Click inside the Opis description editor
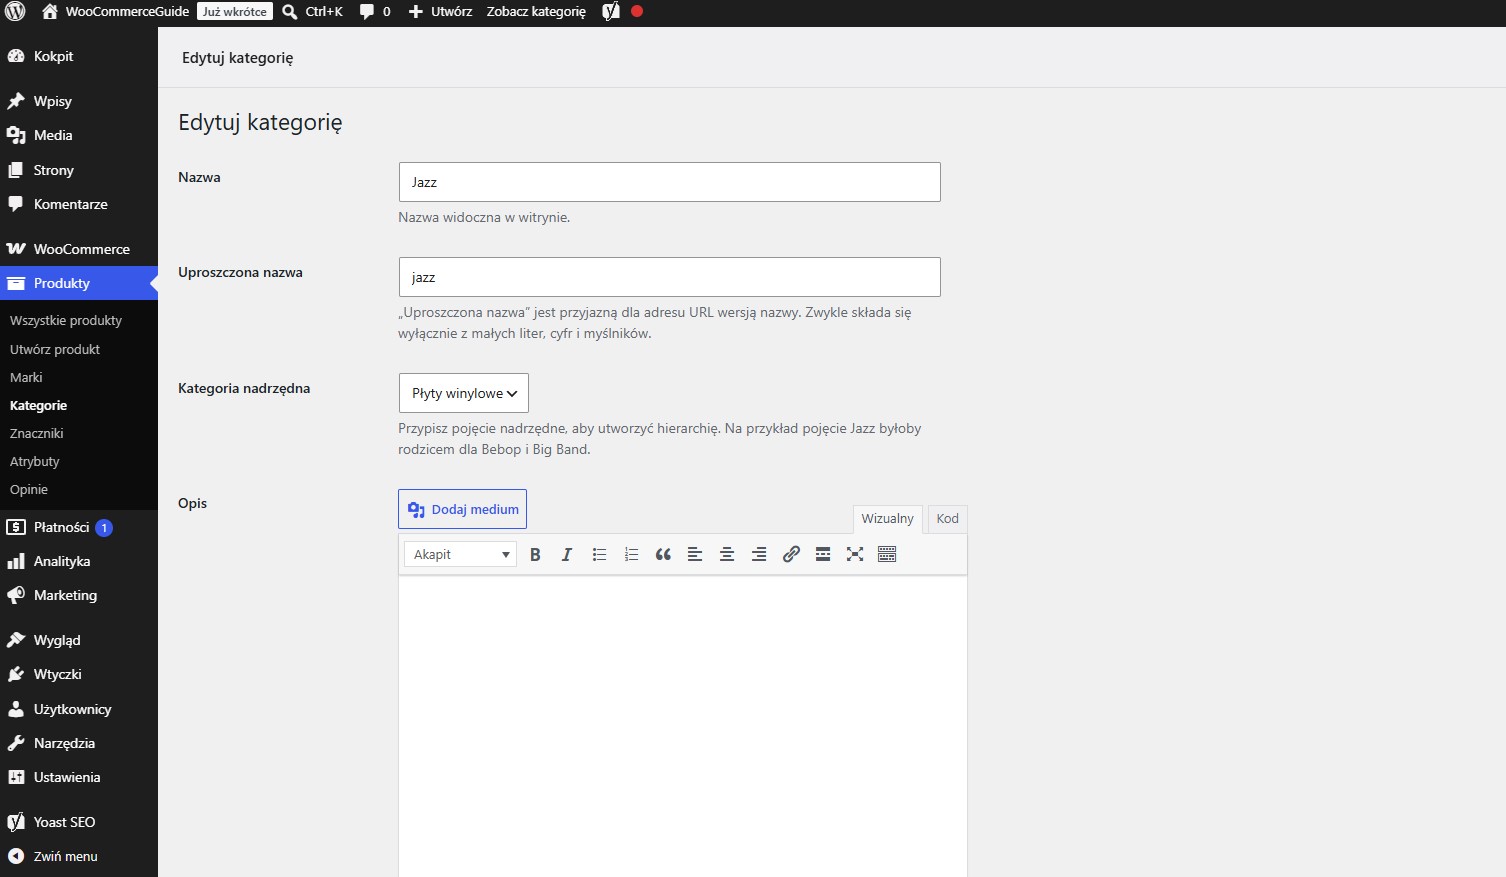Screen dimensions: 1506x877 pos(683,726)
